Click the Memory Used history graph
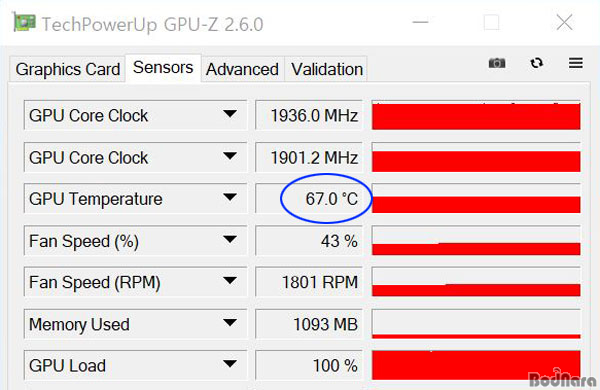The height and width of the screenshot is (390, 600). tap(476, 324)
